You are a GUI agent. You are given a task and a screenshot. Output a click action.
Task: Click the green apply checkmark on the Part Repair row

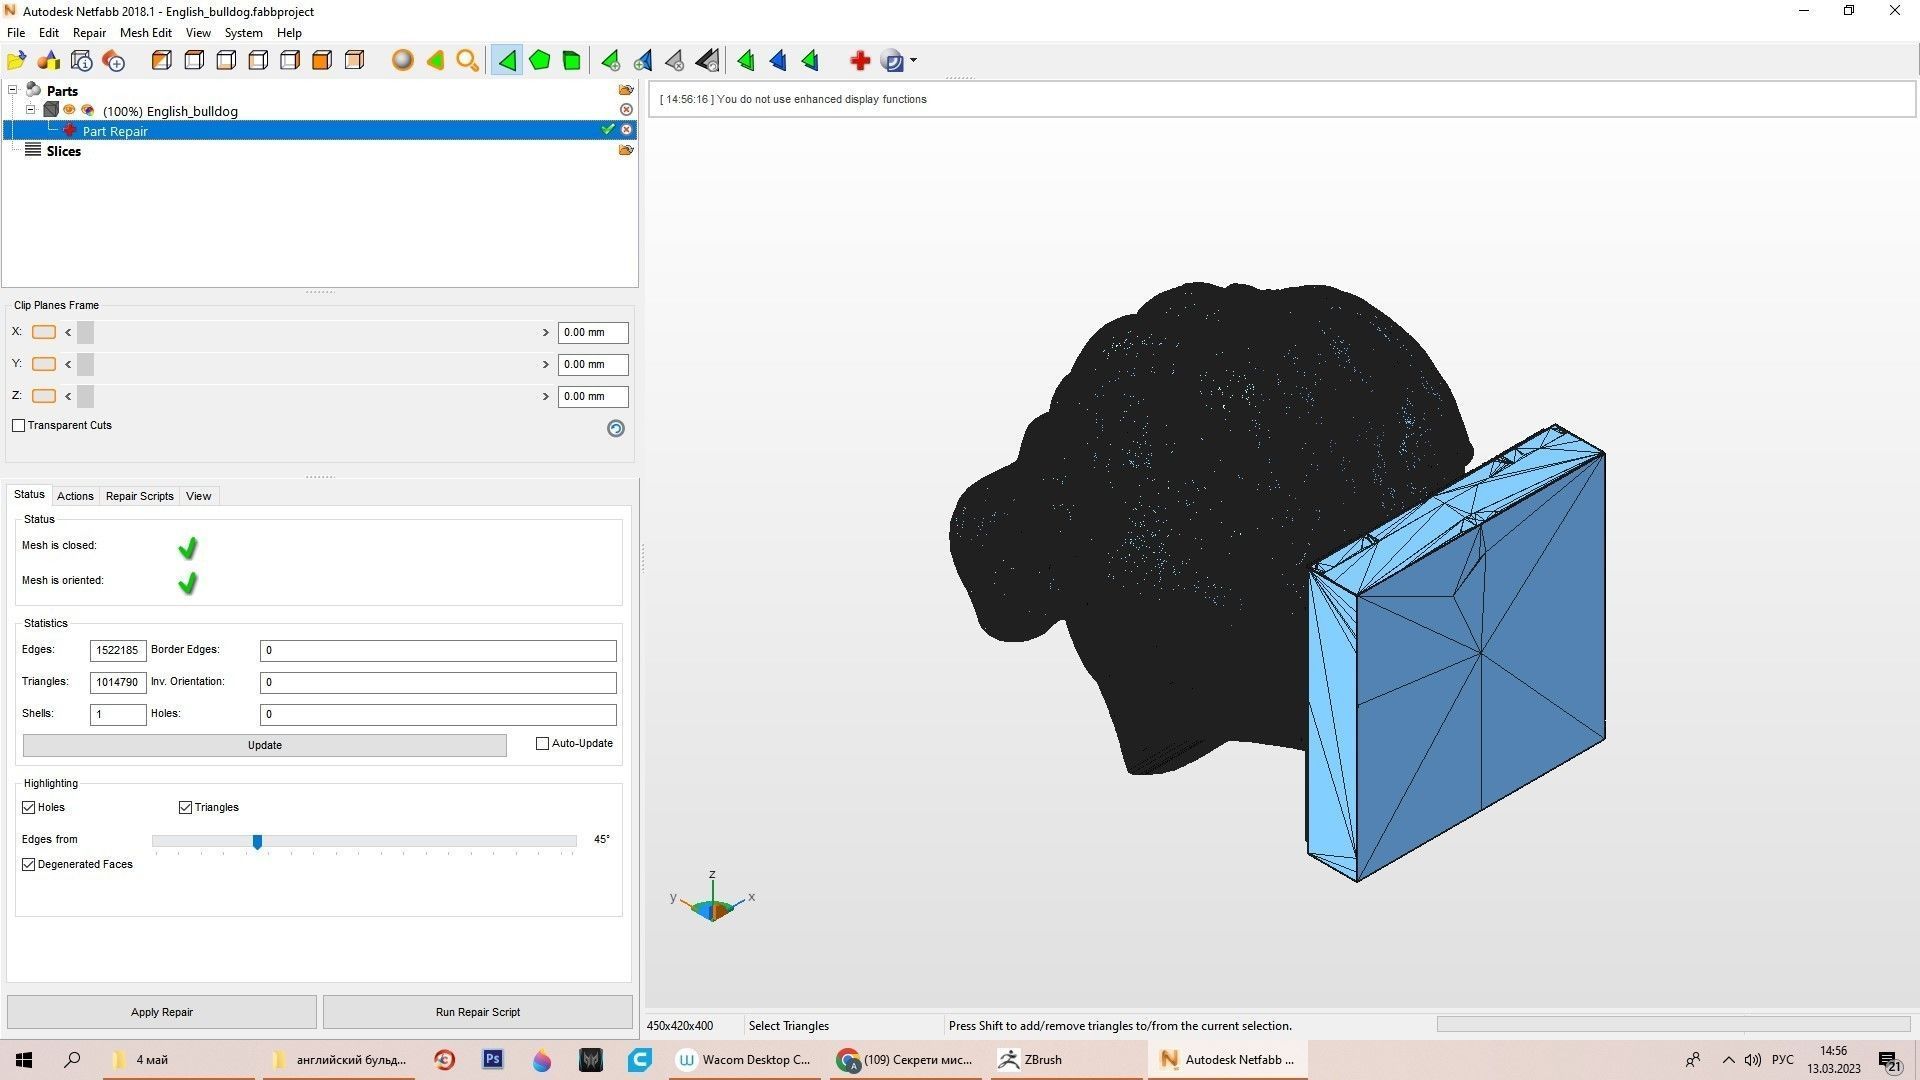[607, 130]
